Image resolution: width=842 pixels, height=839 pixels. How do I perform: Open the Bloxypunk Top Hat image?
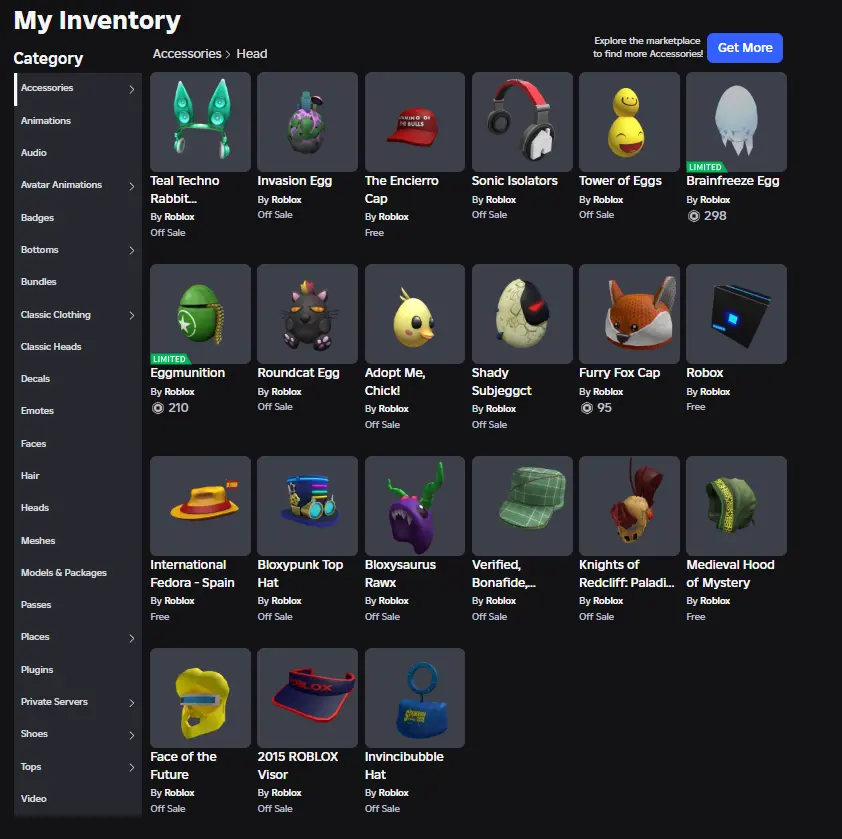click(307, 506)
